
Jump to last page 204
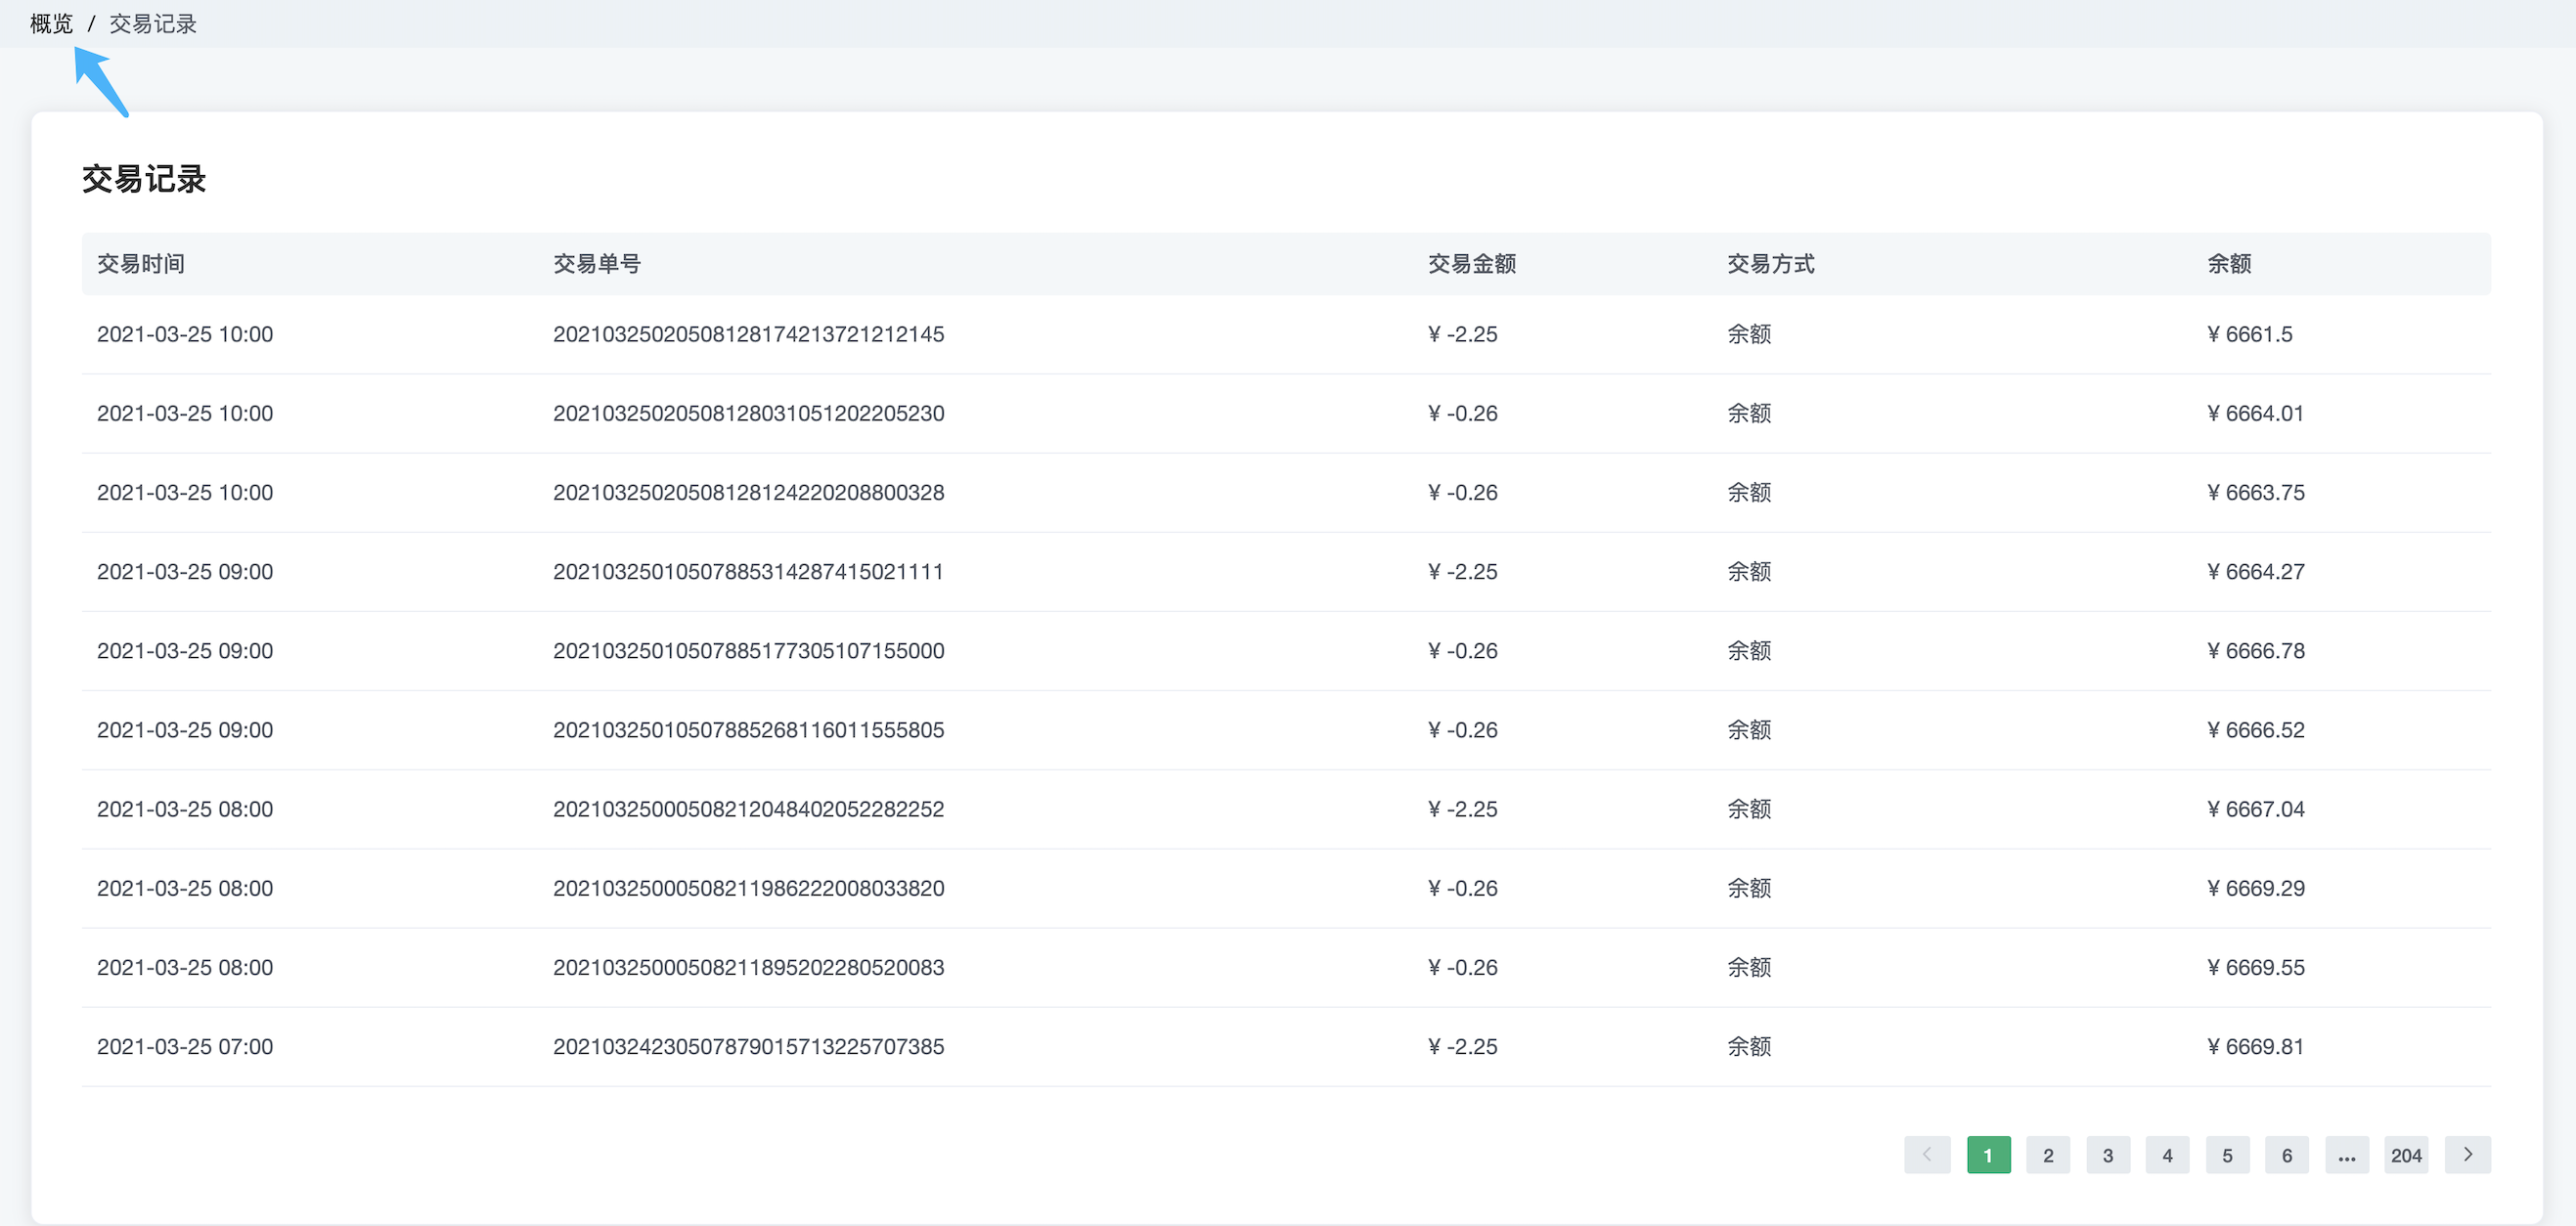pos(2406,1155)
